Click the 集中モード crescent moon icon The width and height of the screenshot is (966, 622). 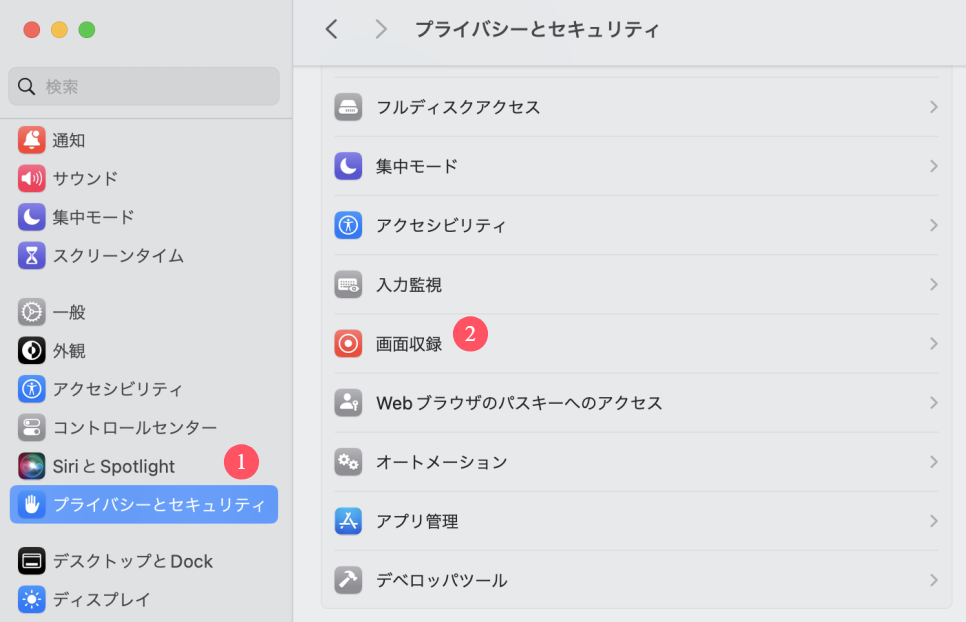(29, 217)
